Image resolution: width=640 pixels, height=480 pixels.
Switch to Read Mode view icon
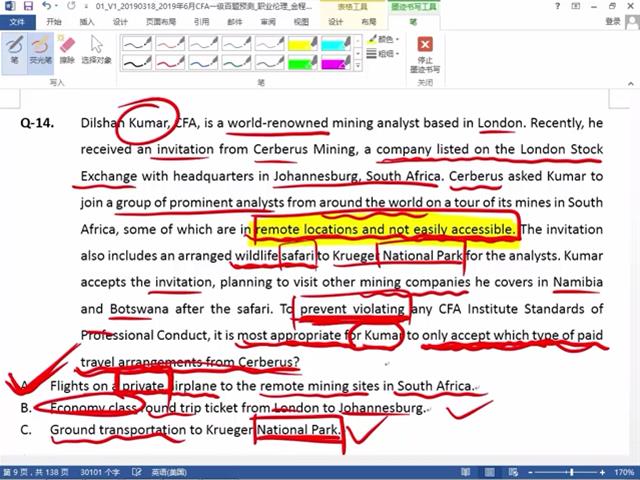click(465, 472)
